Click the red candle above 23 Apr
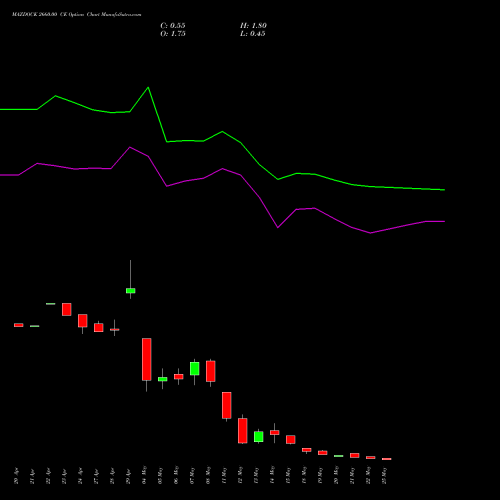500x500 pixels. click(67, 309)
